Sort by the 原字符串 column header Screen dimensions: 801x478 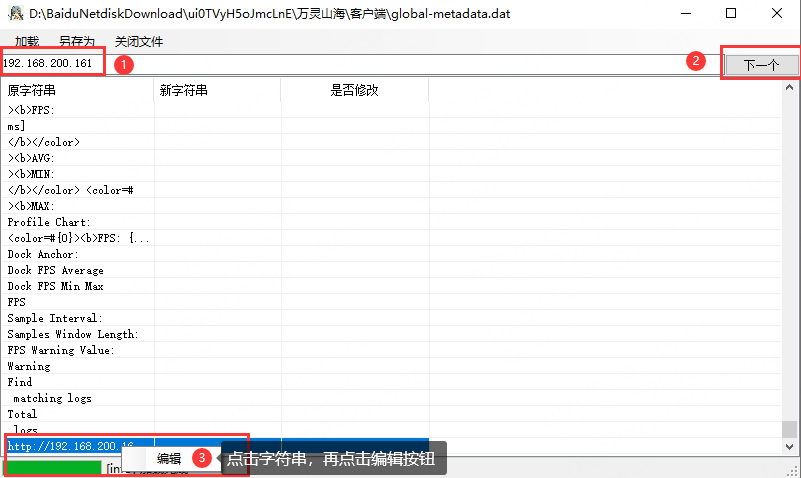coord(77,90)
